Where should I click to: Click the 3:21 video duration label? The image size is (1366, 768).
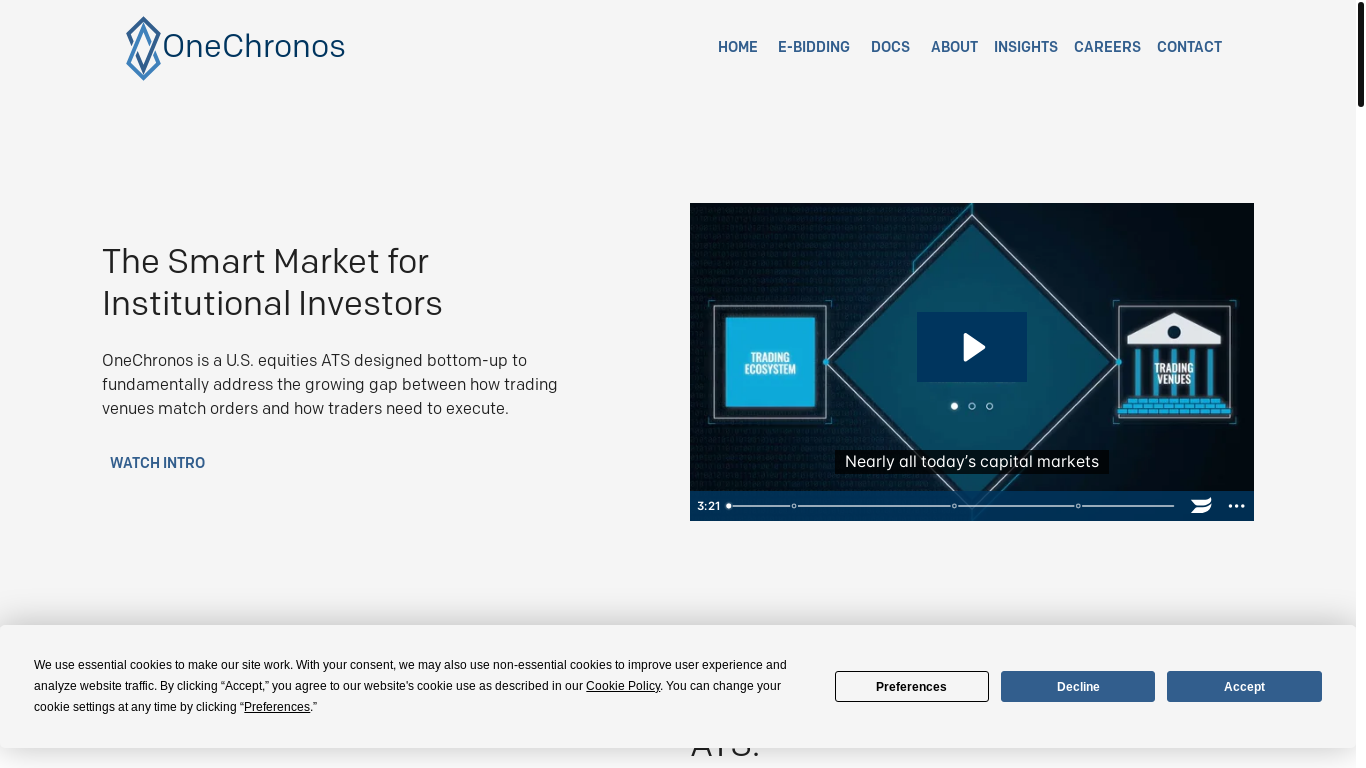pyautogui.click(x=709, y=506)
